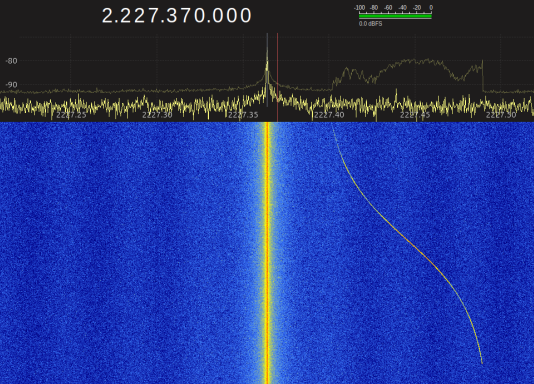Viewport: 534px width, 384px height.
Task: Click the -90 label on the dB axis
Action: click(x=11, y=84)
